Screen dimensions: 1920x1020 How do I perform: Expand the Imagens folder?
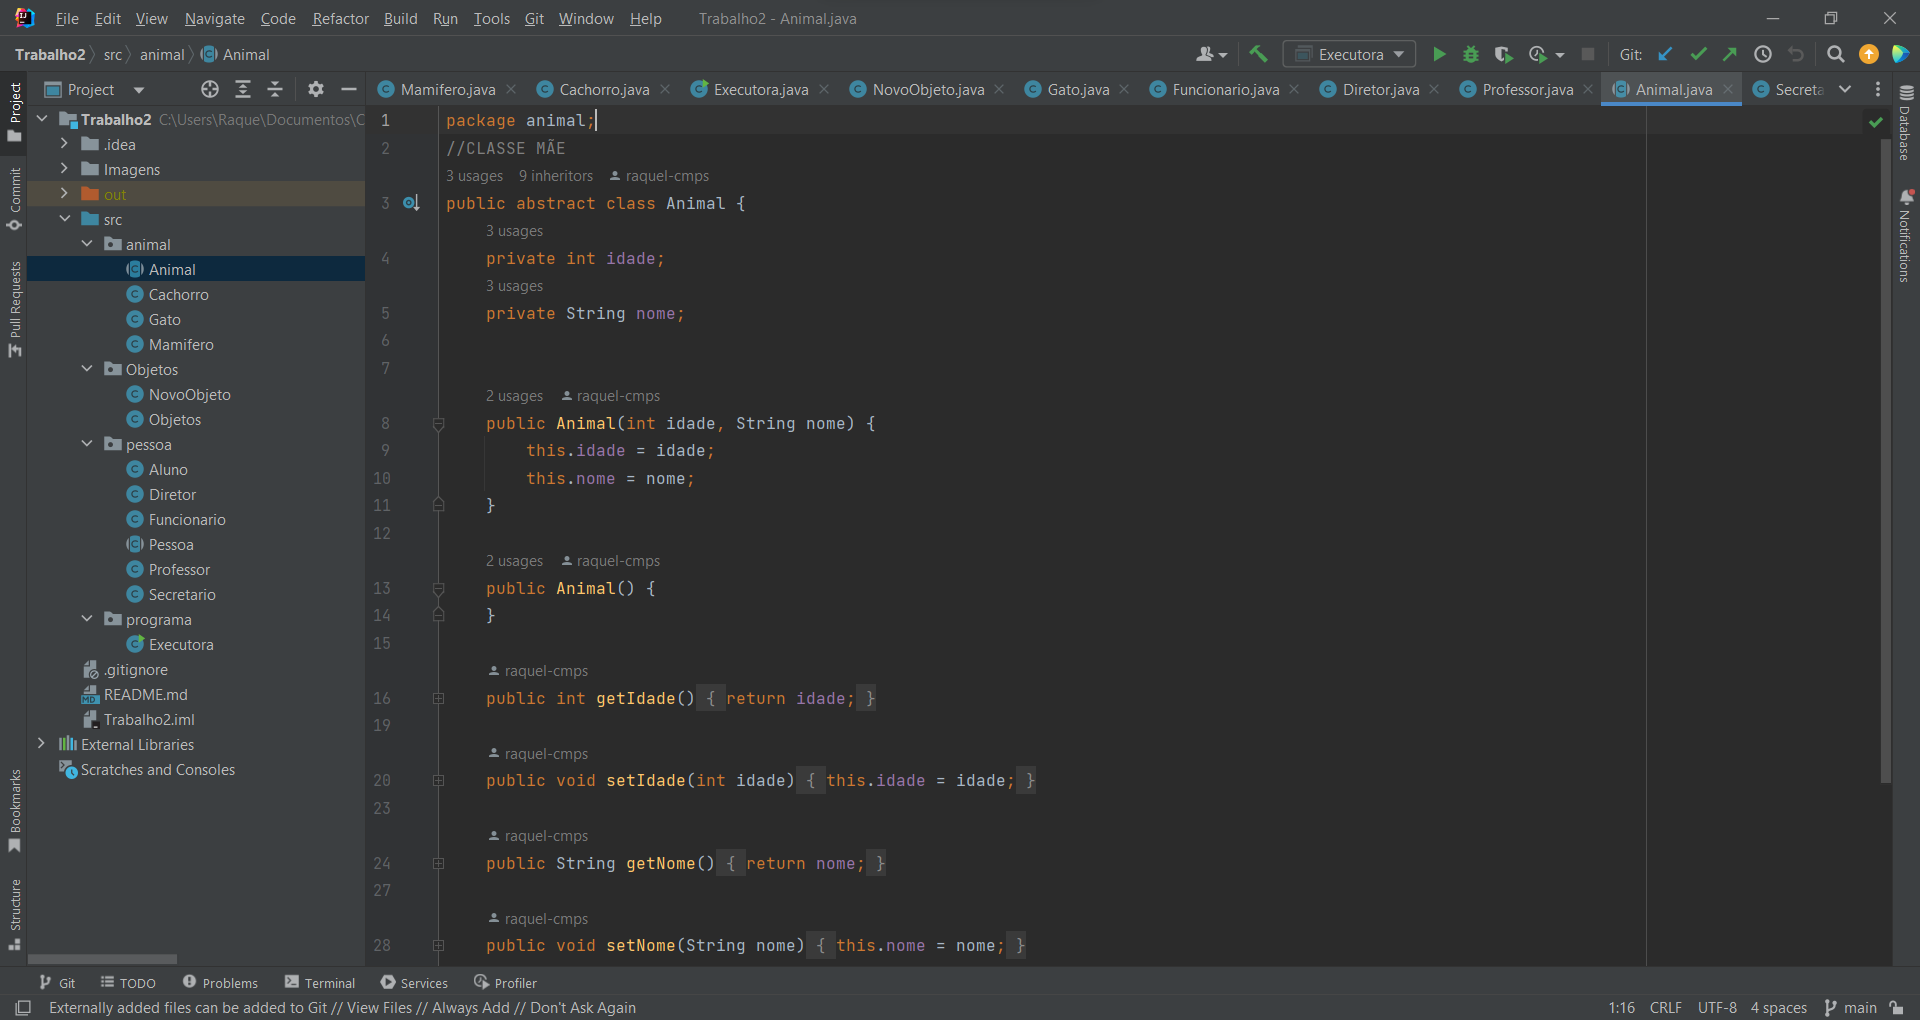[64, 169]
